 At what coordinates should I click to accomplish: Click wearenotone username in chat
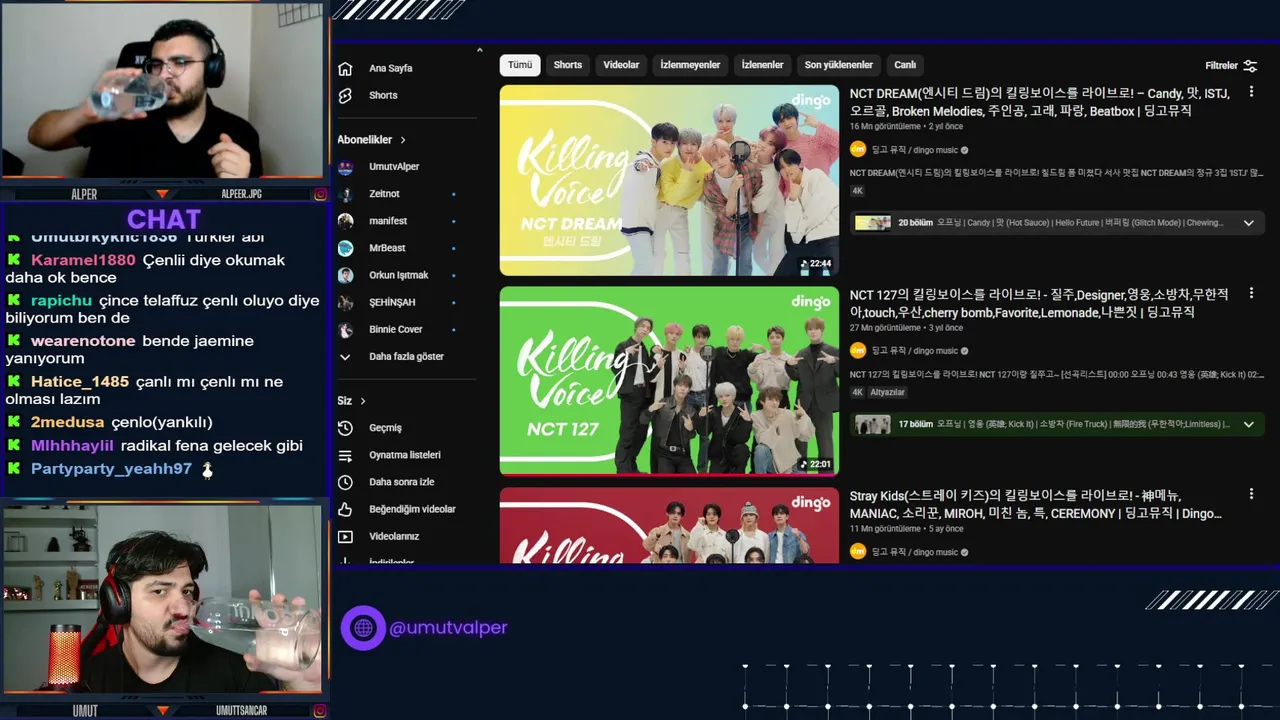tap(83, 341)
